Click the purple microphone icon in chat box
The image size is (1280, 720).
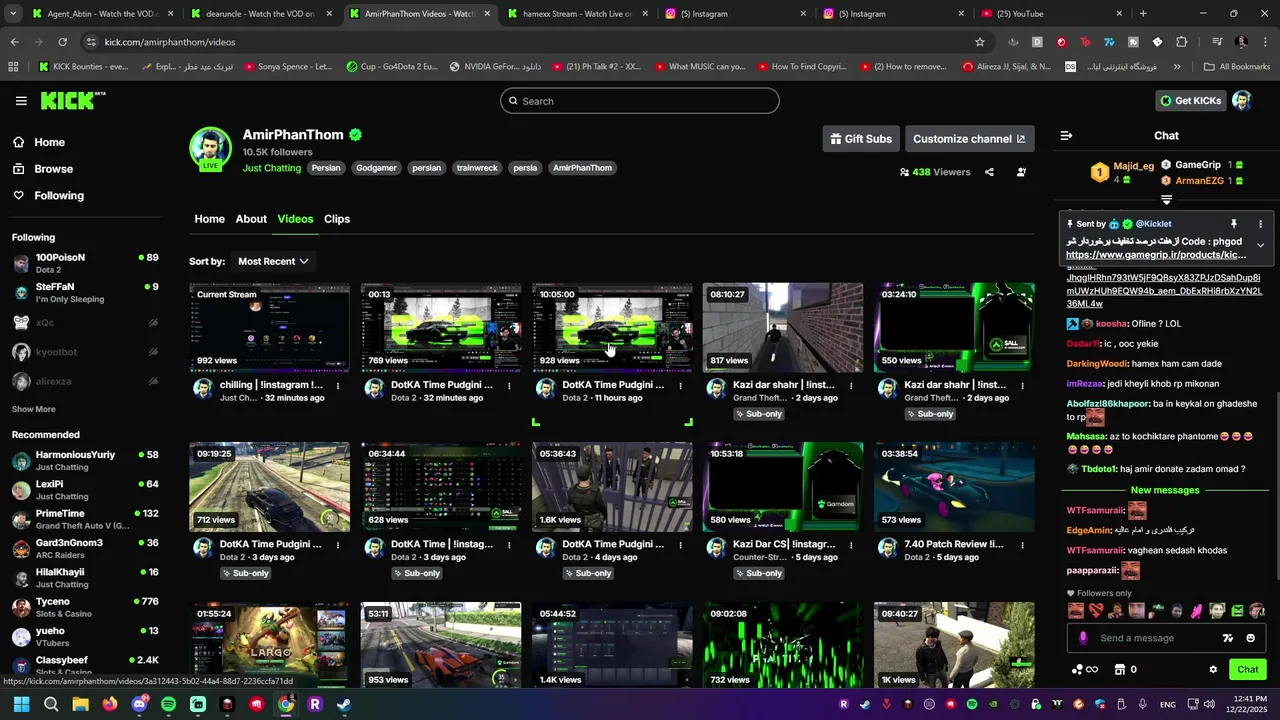(x=1083, y=638)
